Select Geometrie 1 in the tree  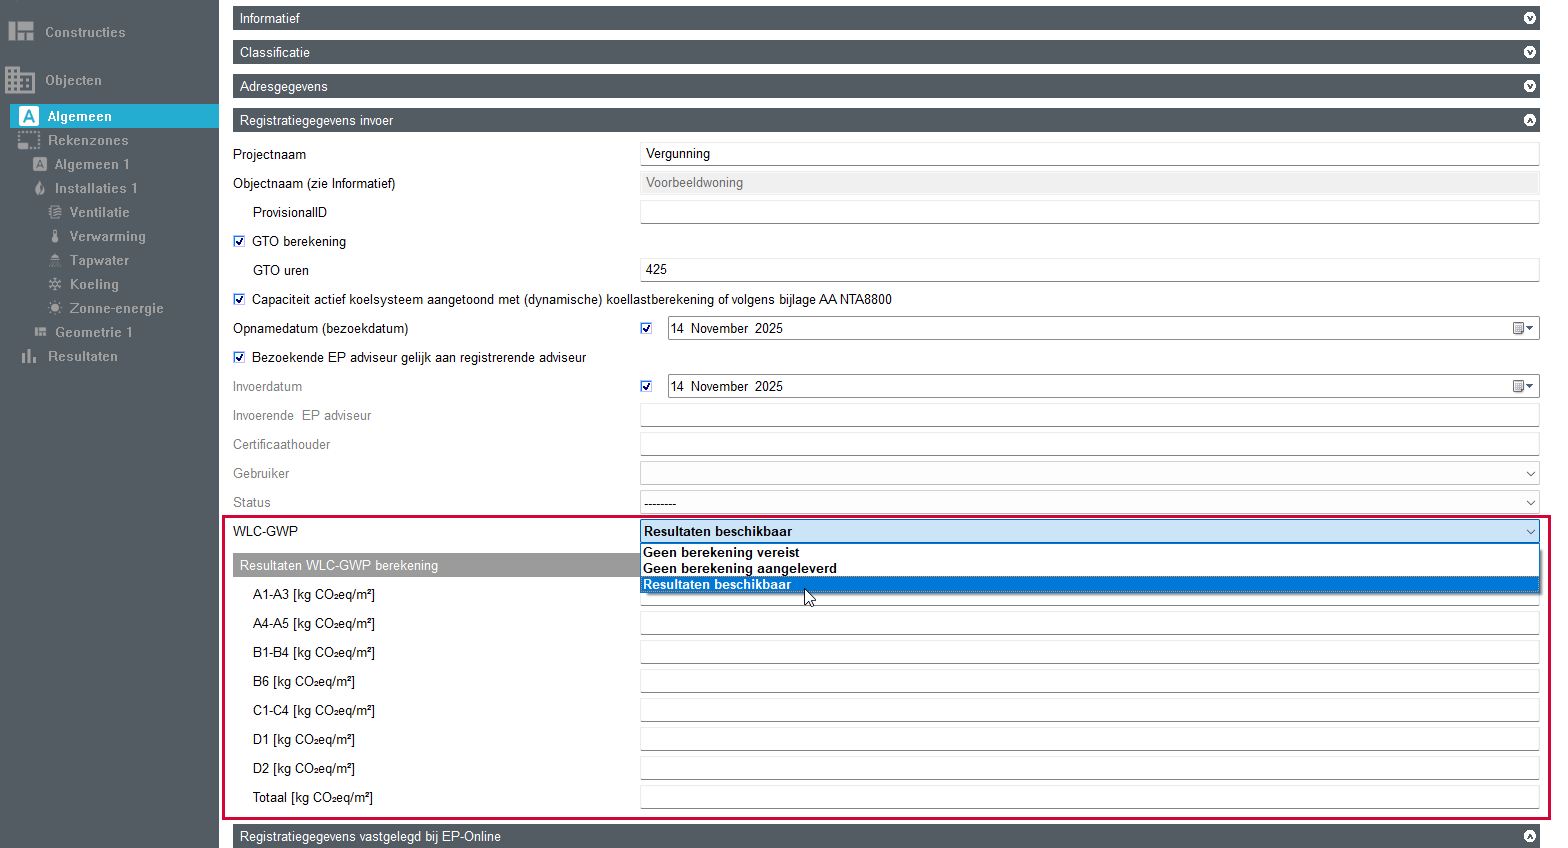coord(93,332)
